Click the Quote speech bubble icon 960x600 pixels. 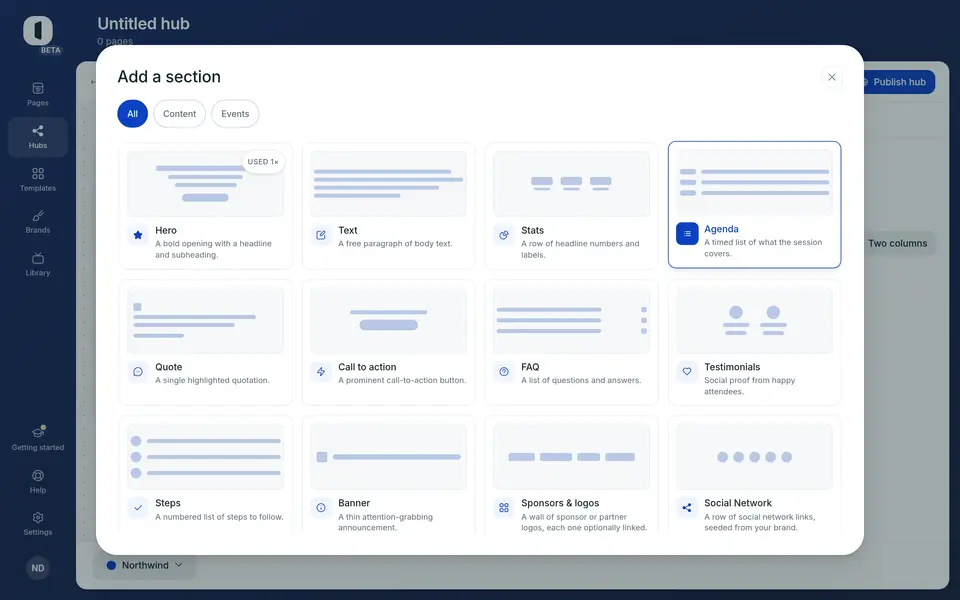138,372
